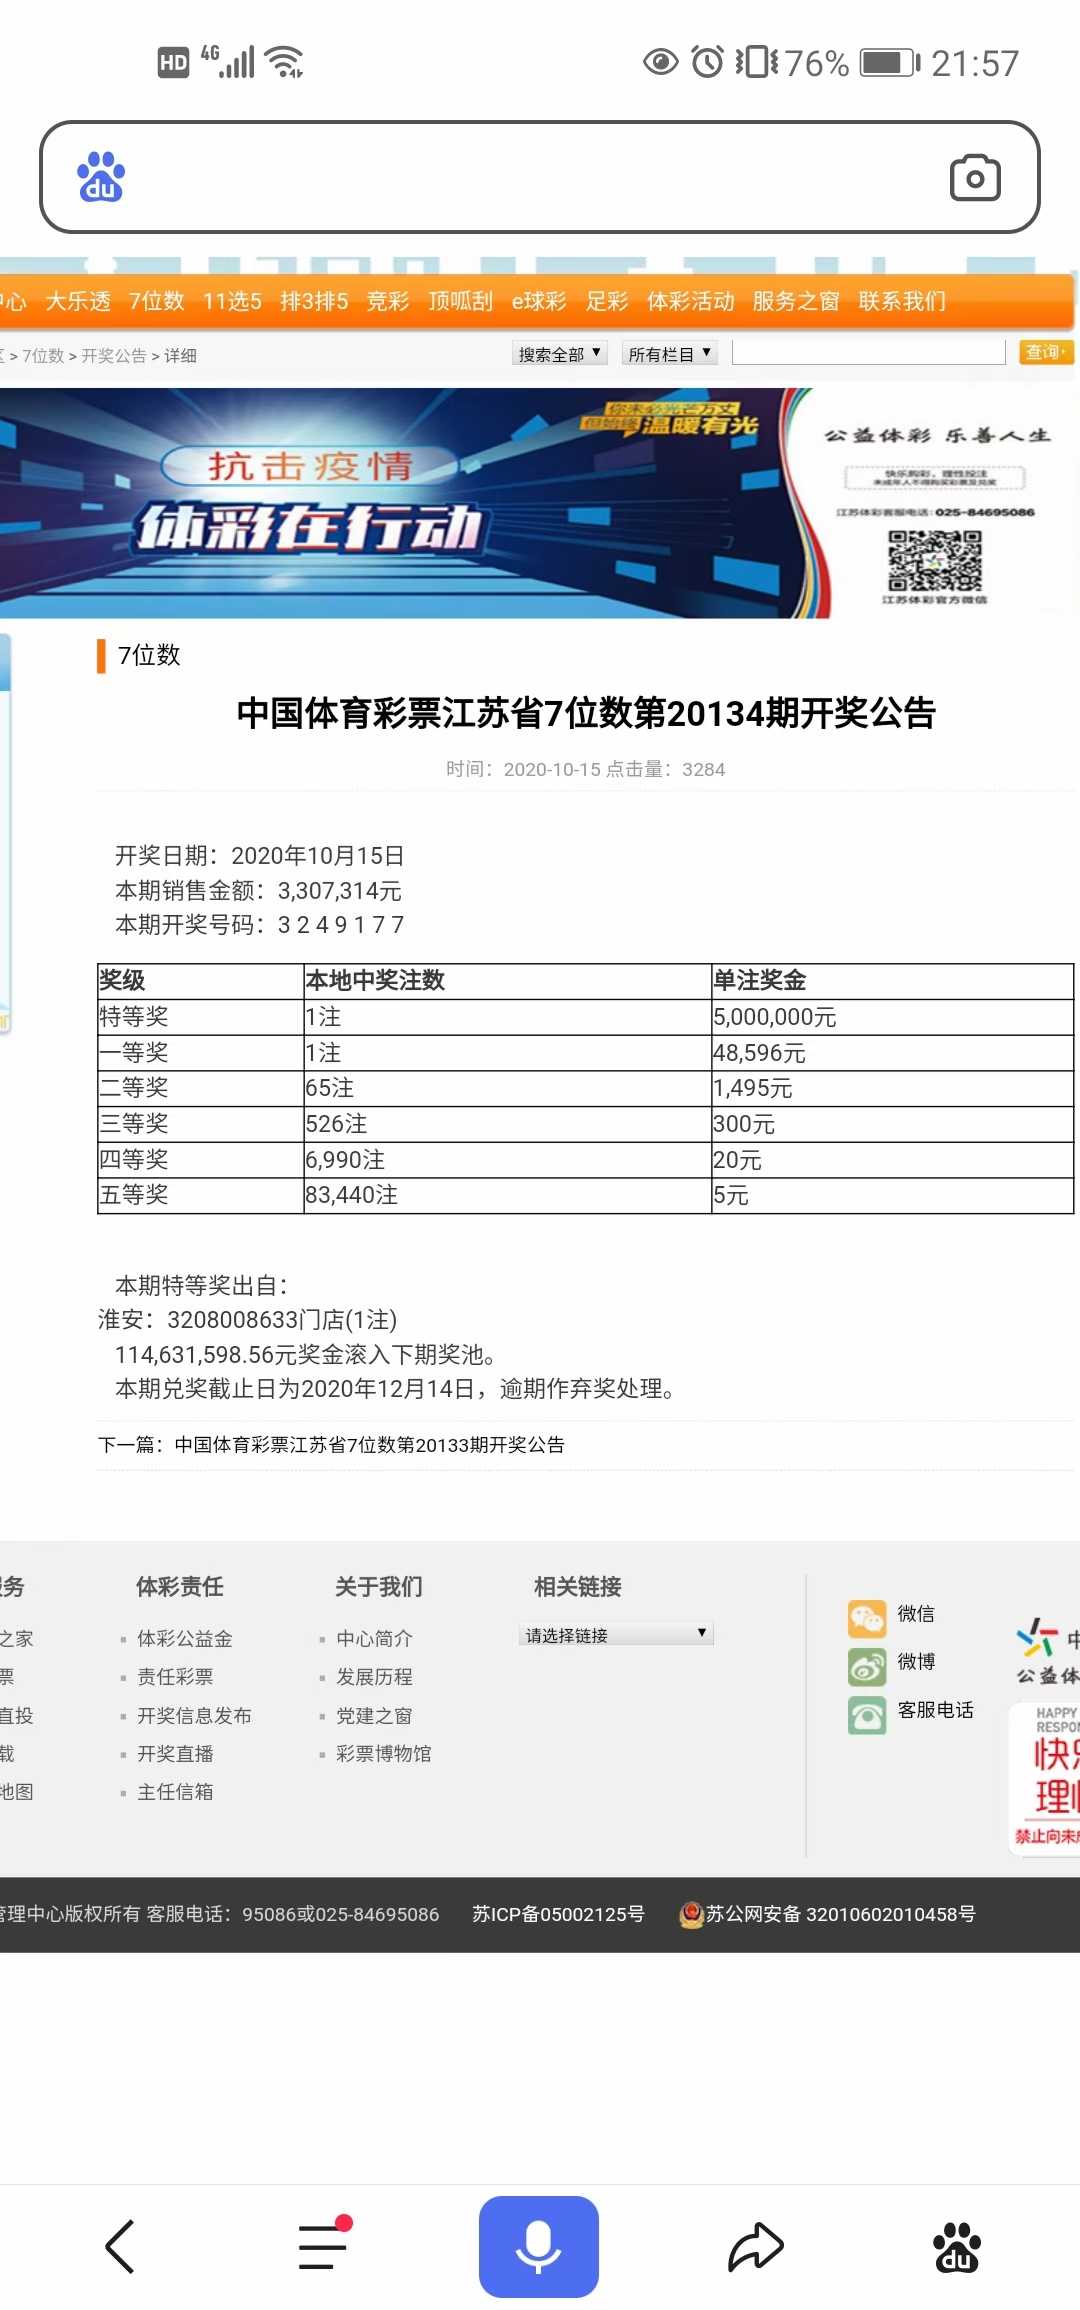Image resolution: width=1080 pixels, height=2310 pixels.
Task: Tap the Baidu address search bar
Action: click(x=540, y=177)
